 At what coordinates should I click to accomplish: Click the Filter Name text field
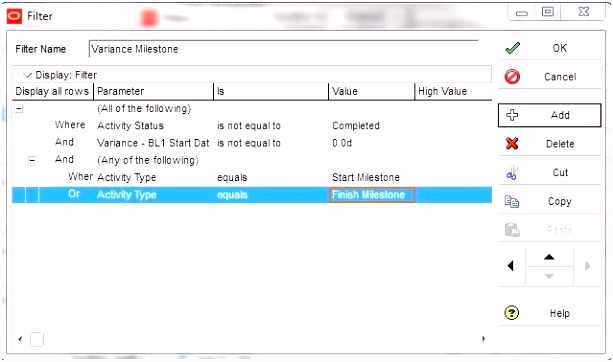tap(283, 49)
